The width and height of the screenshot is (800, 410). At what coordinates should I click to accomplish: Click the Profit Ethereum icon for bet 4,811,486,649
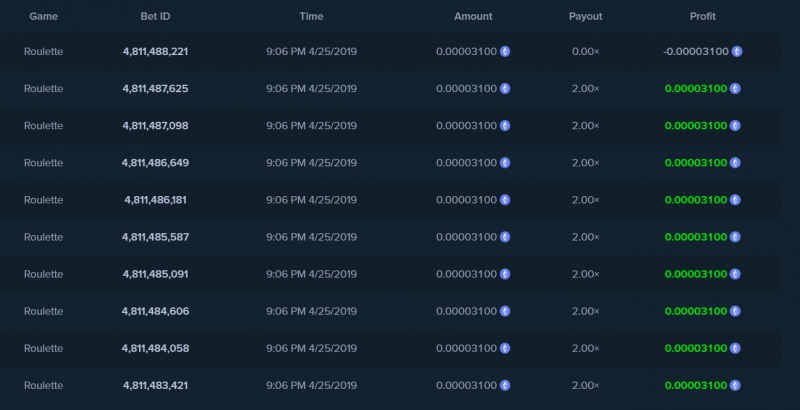coord(735,163)
